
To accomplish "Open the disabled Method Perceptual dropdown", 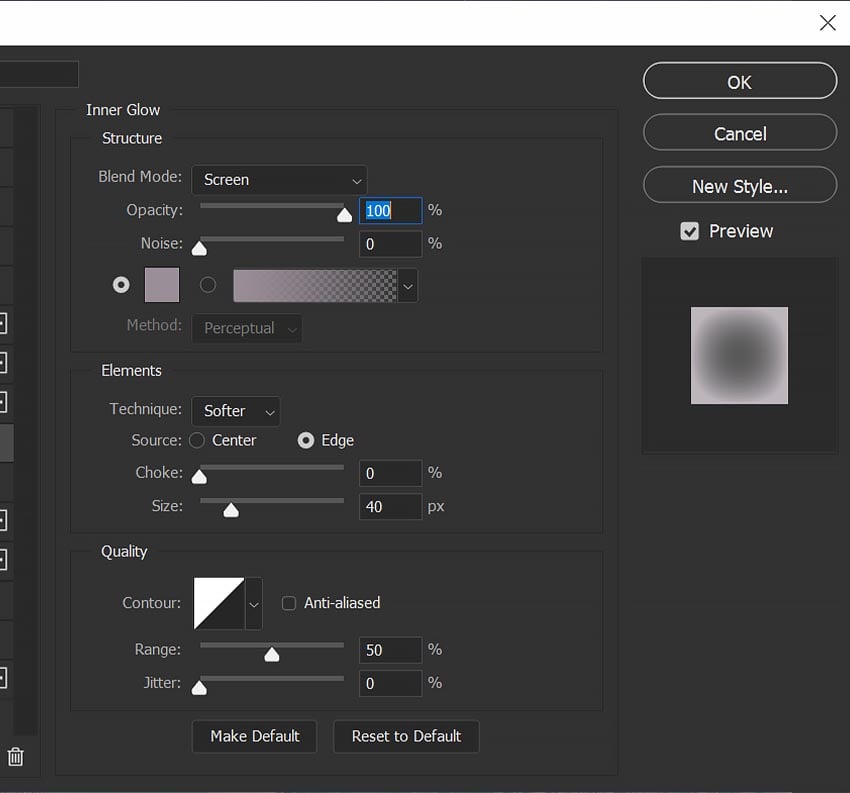I will 247,328.
